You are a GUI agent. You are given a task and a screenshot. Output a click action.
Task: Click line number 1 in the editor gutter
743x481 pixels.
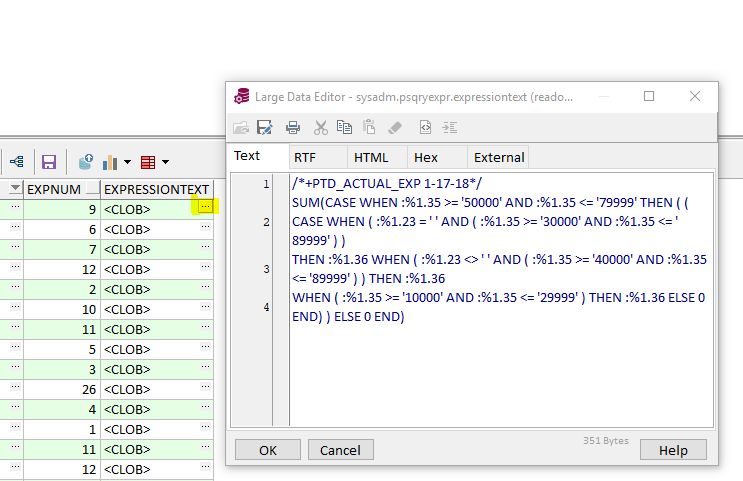point(266,184)
